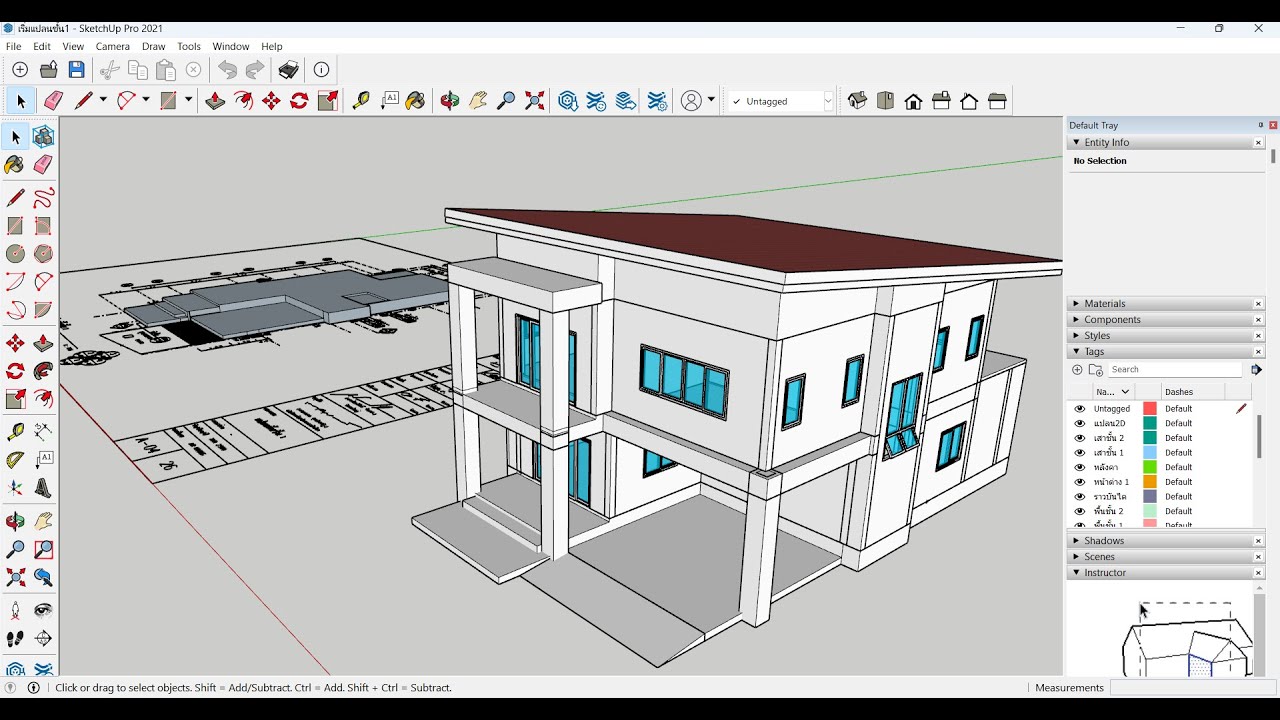Change the color swatch of หลังคา tag

[1150, 467]
